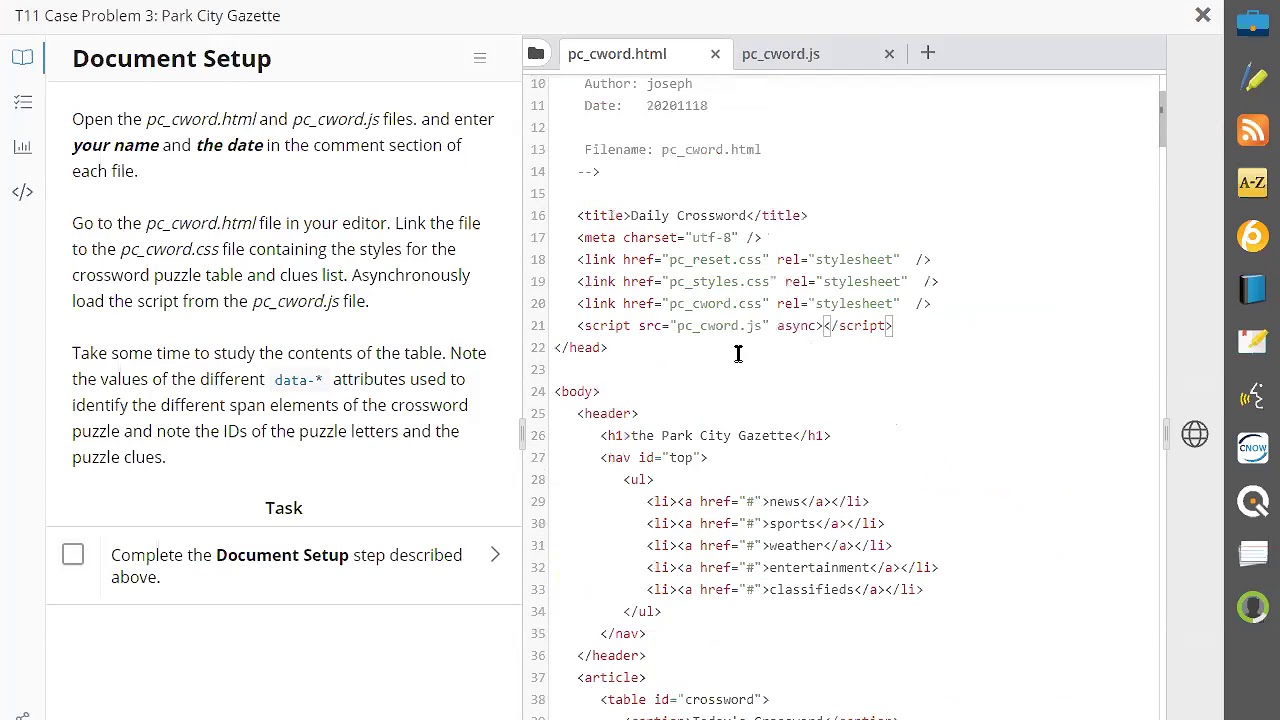Screen dimensions: 1280x720
Task: Click the 'Date: 20201118' comment line
Action: [x=646, y=106]
